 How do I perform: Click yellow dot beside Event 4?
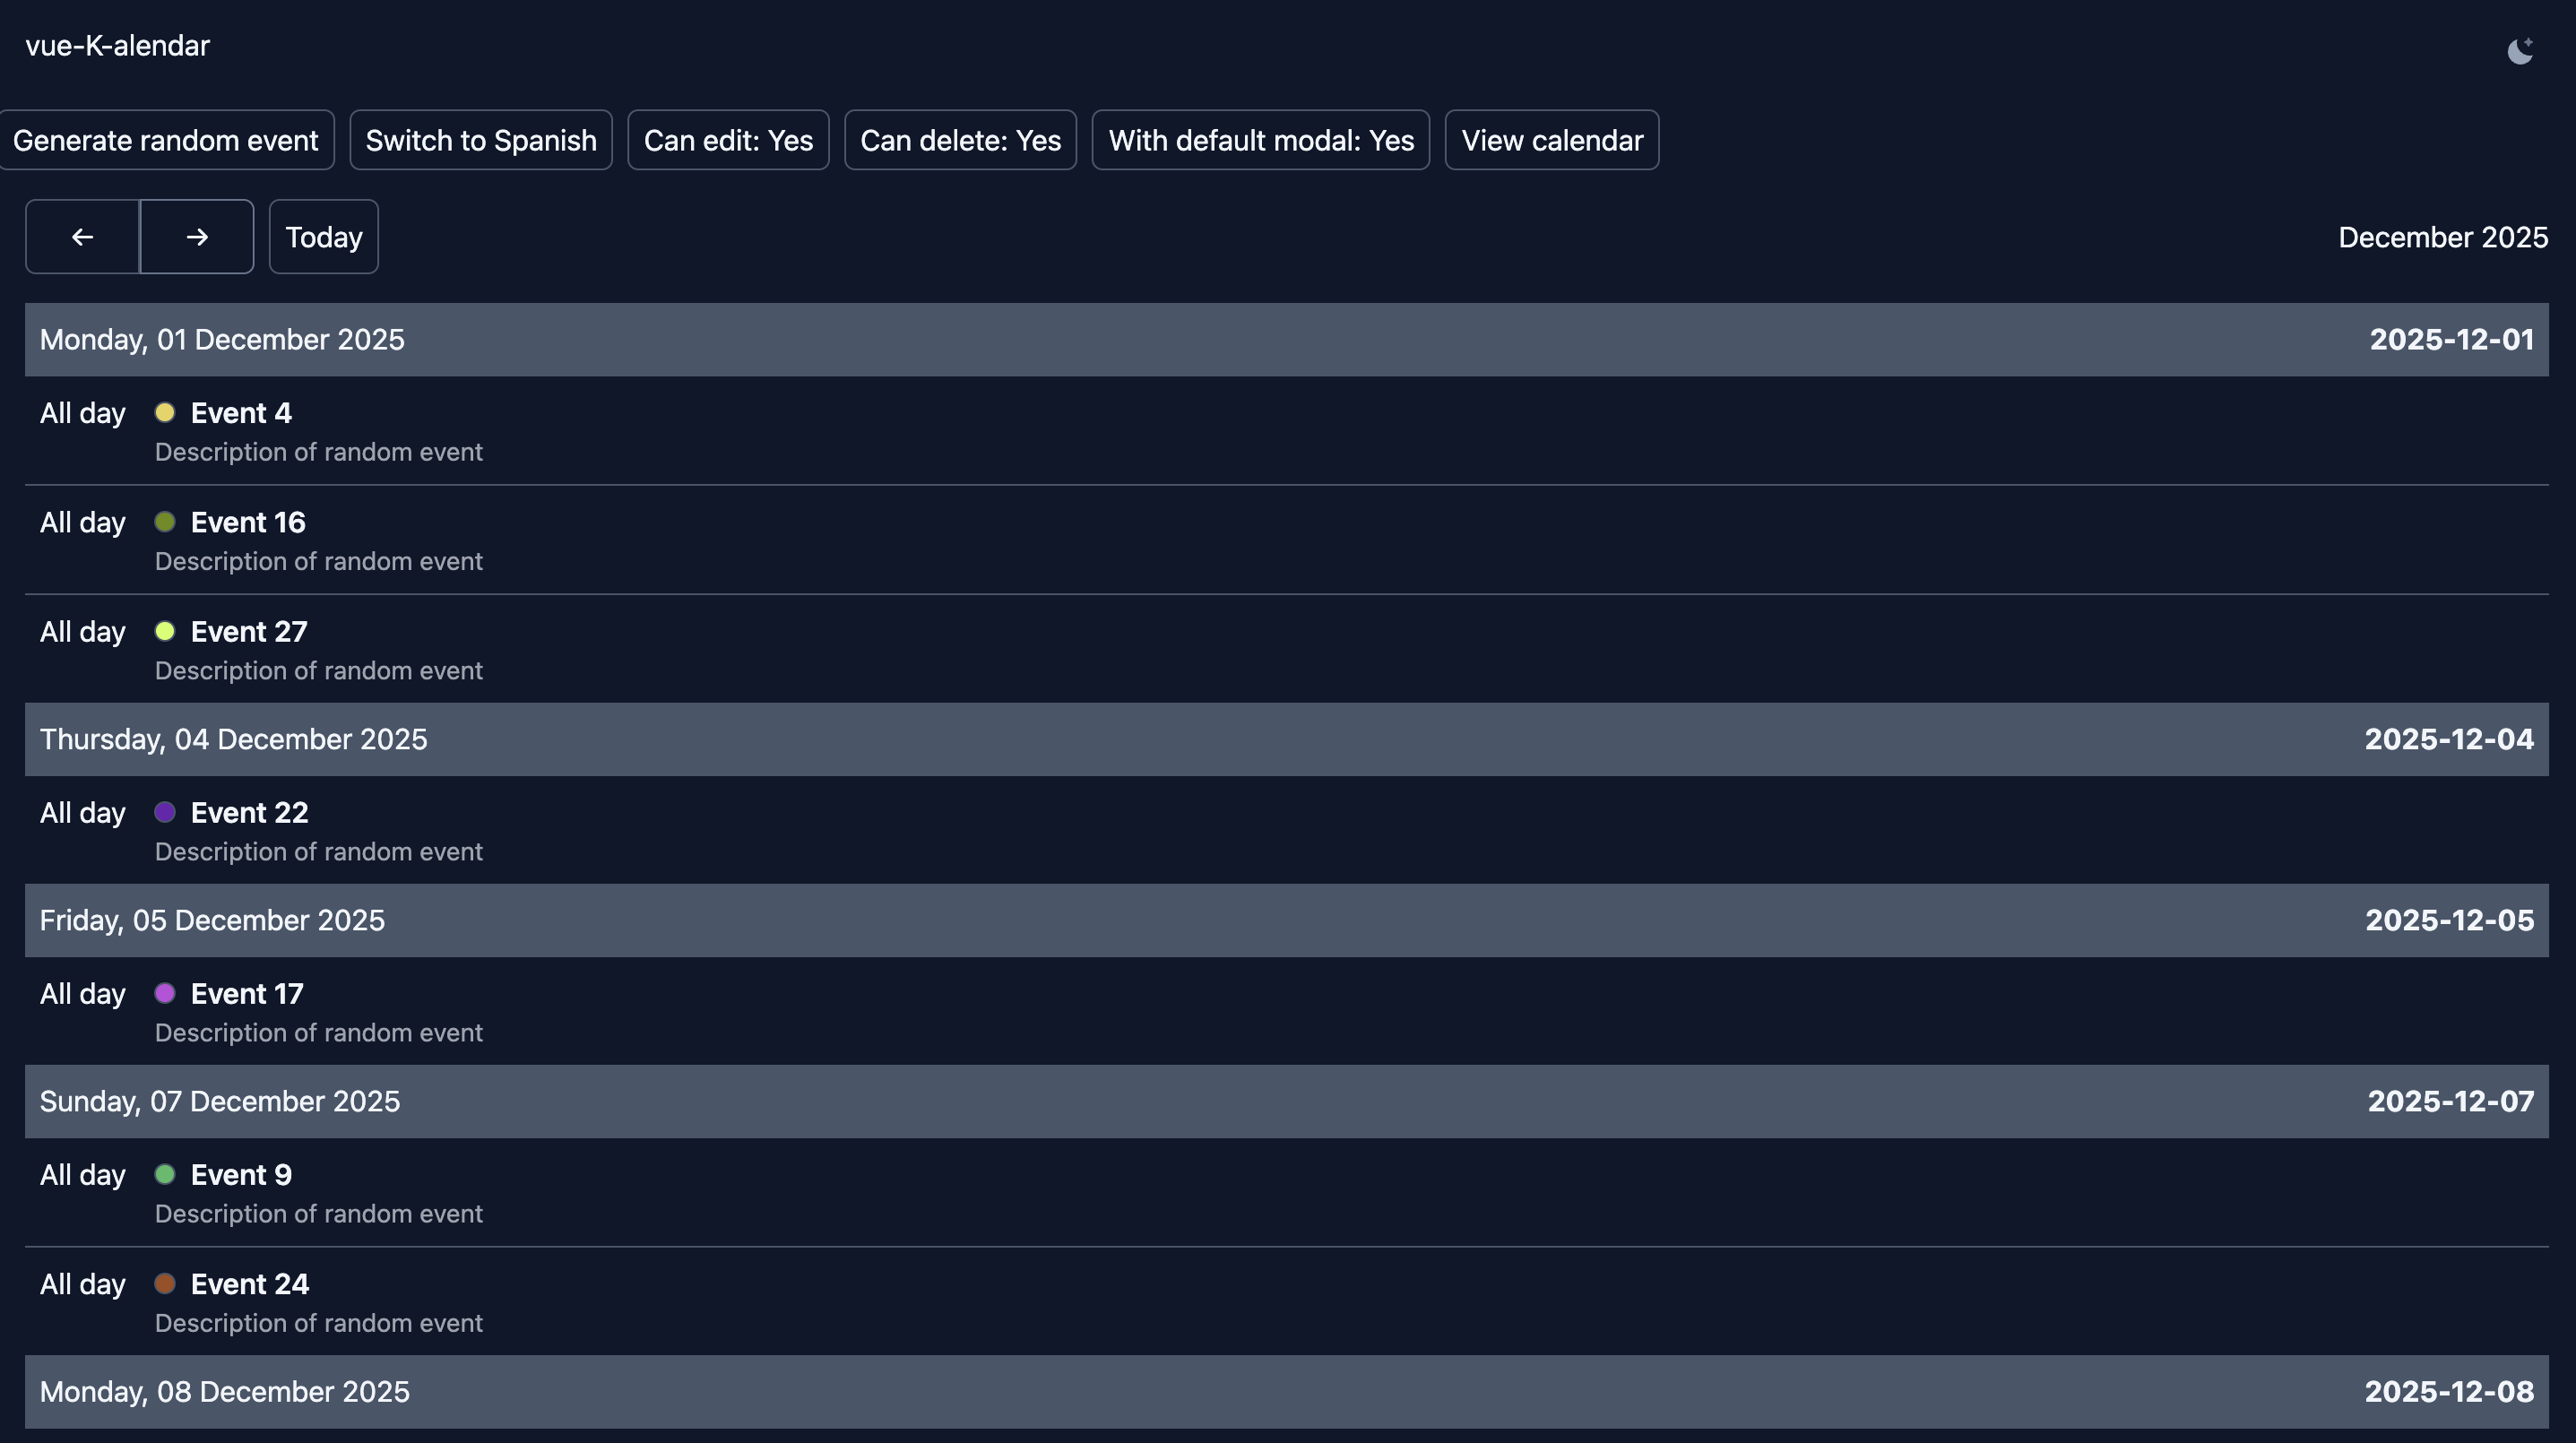point(165,412)
